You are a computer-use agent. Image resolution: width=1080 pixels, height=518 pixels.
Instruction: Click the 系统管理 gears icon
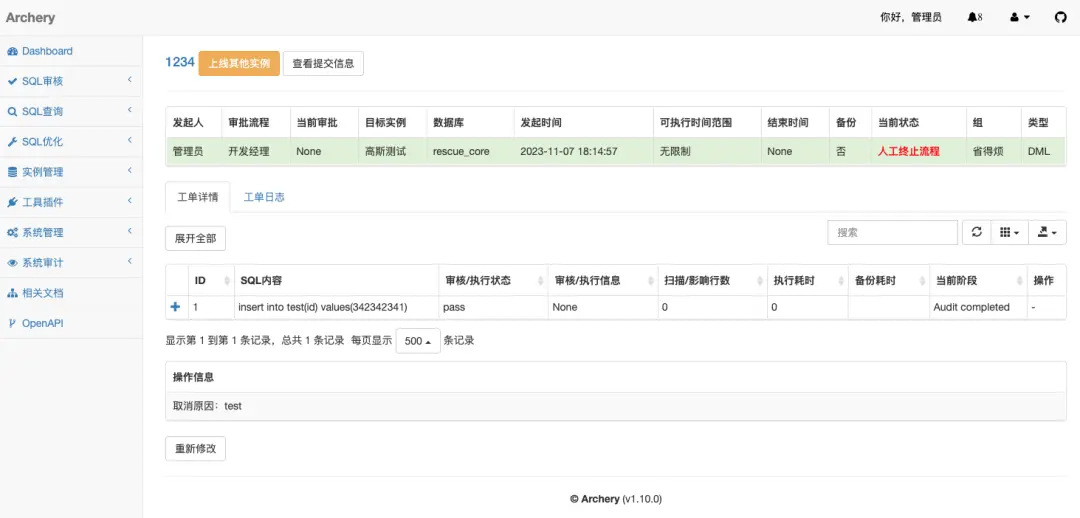click(x=12, y=233)
